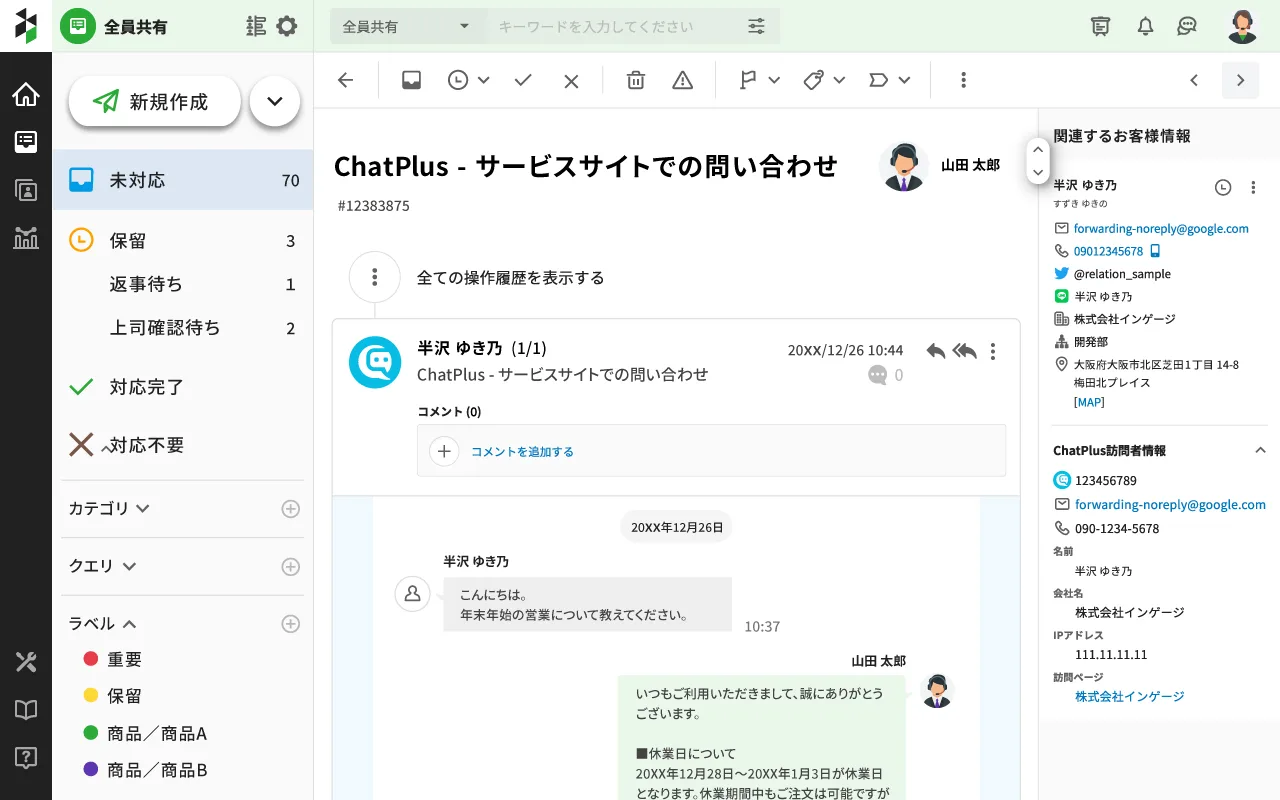Reply all to 半沢 ゆき乃's message
The height and width of the screenshot is (800, 1280).
coord(964,350)
